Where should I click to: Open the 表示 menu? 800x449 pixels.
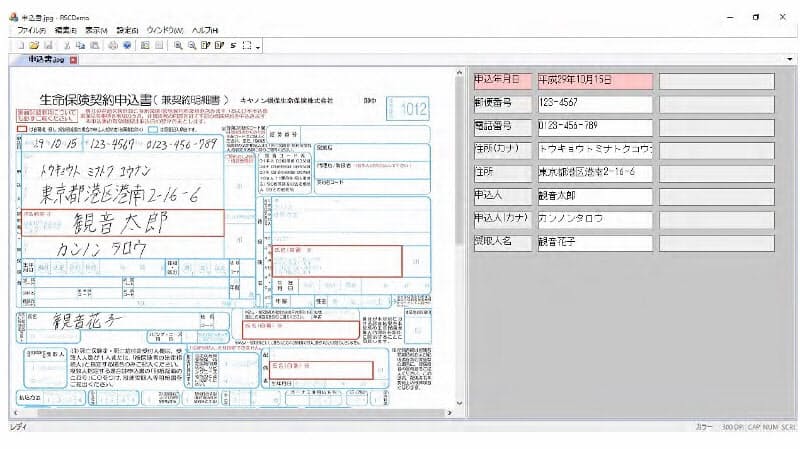(96, 31)
